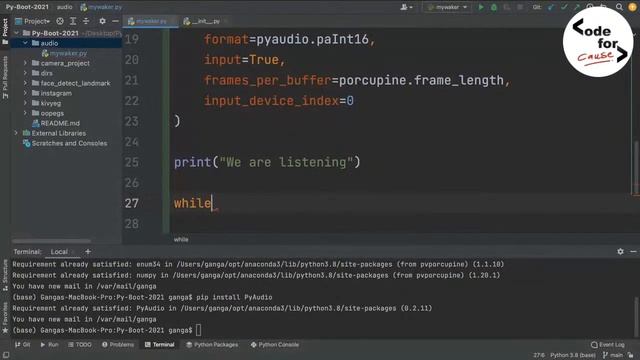Select Scratches and Consoles node

coord(65,143)
